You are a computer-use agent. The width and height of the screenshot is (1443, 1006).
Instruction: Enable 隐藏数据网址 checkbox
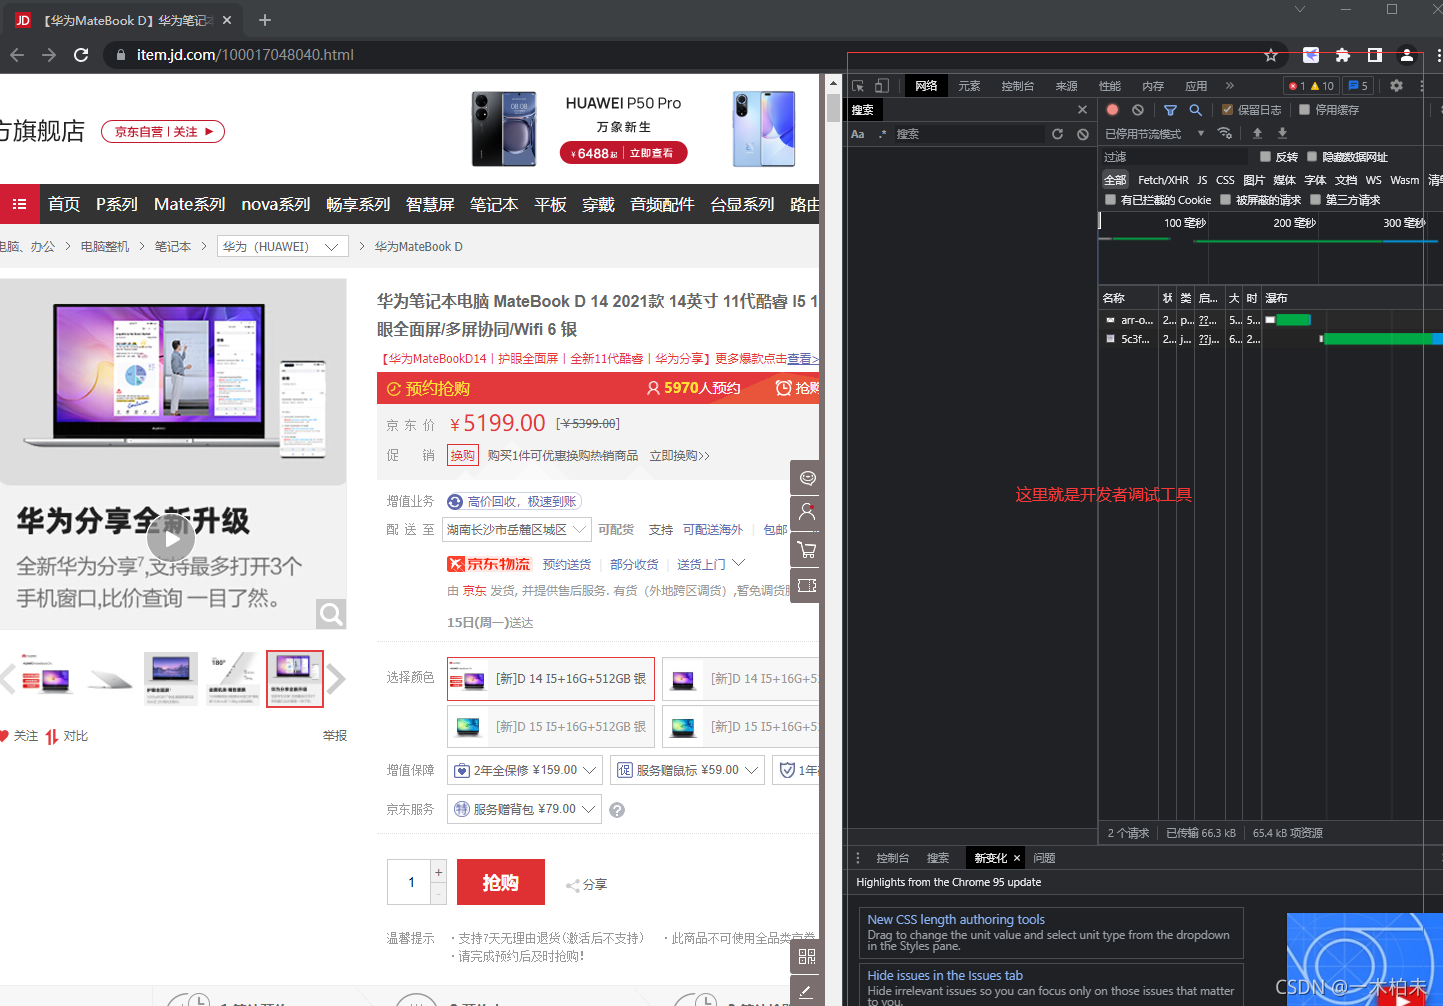[x=1312, y=157]
